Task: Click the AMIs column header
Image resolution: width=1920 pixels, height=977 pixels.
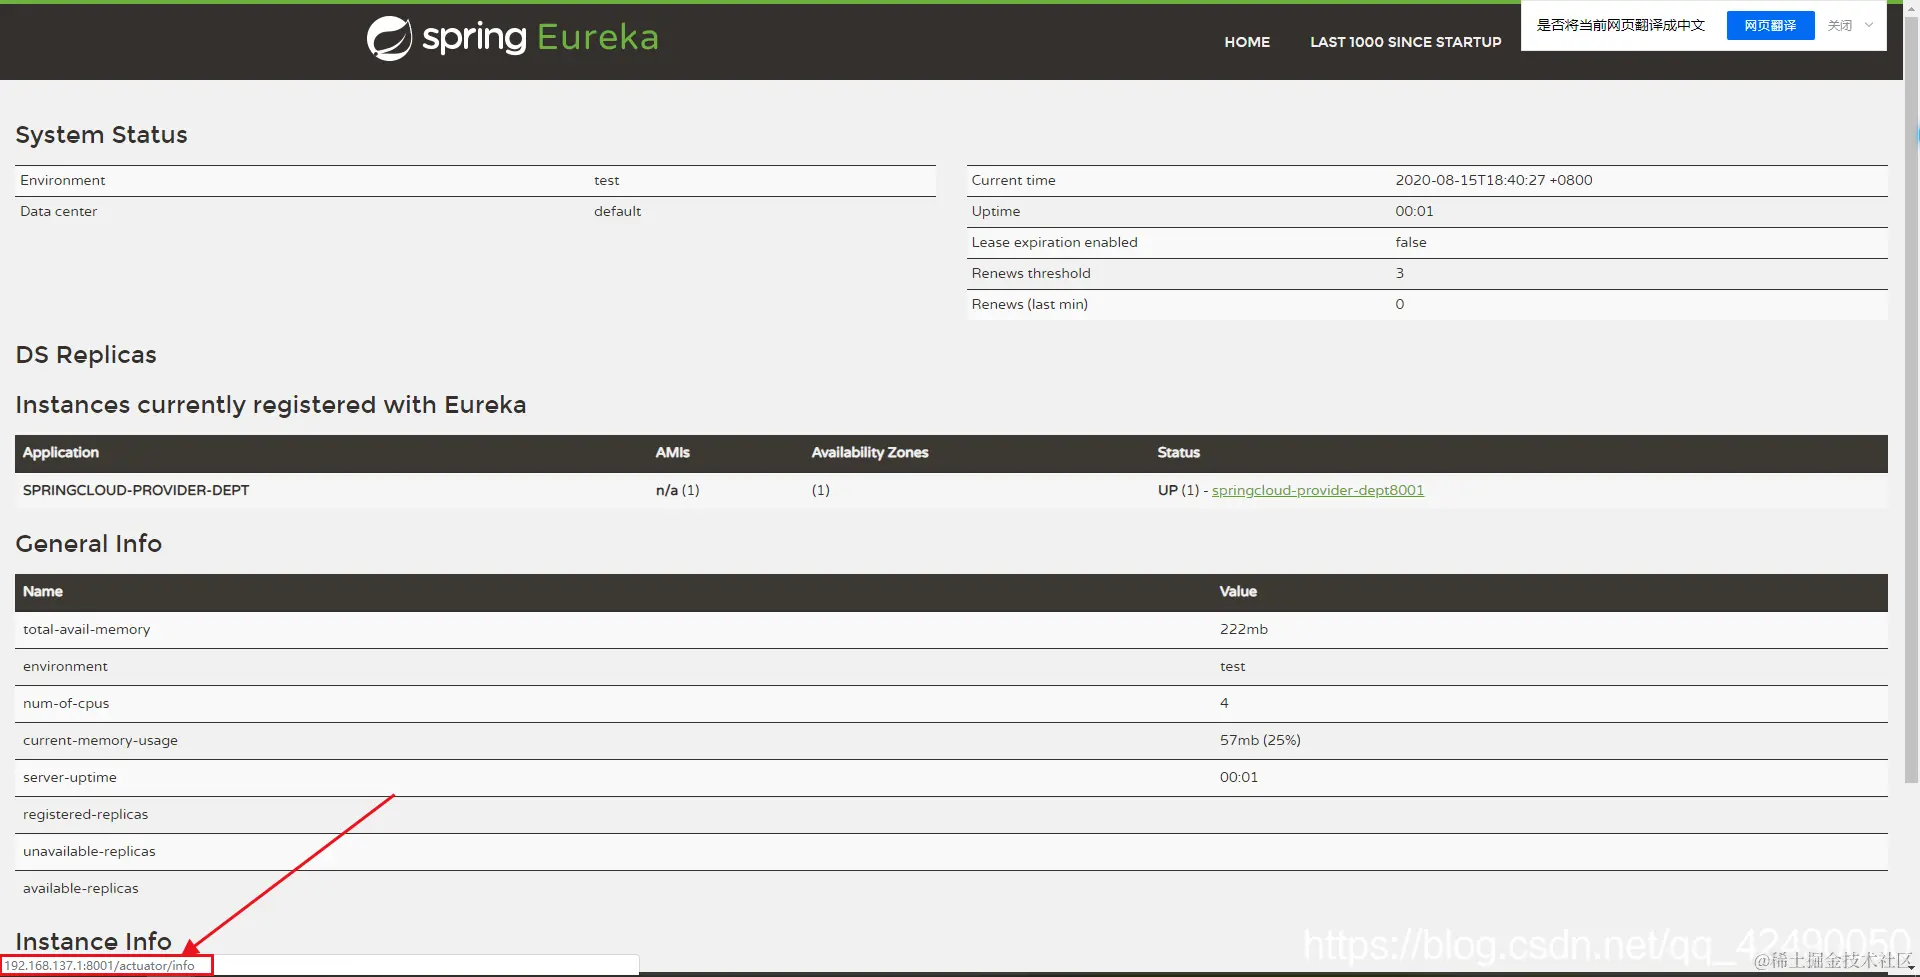Action: [x=672, y=452]
